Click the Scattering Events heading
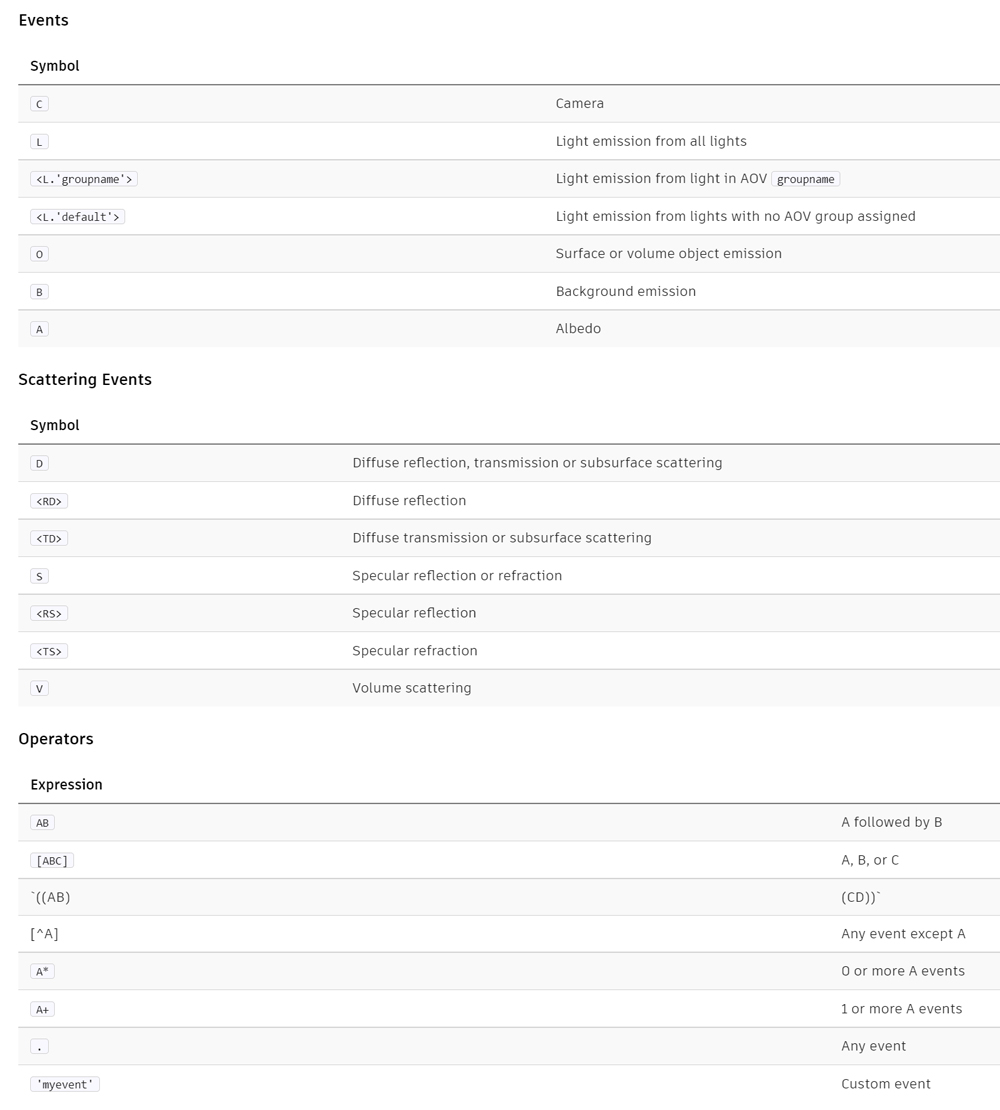The width and height of the screenshot is (1000, 1110). [85, 379]
